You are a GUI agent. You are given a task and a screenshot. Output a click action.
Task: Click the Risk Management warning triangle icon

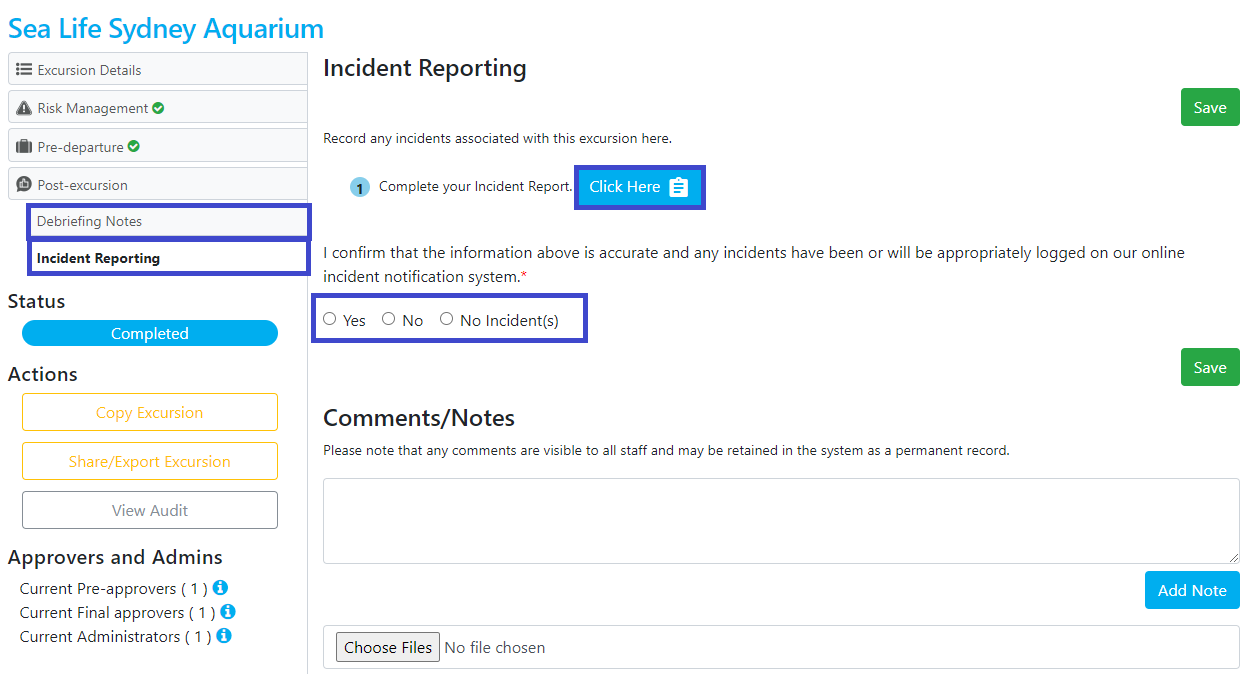click(x=24, y=108)
